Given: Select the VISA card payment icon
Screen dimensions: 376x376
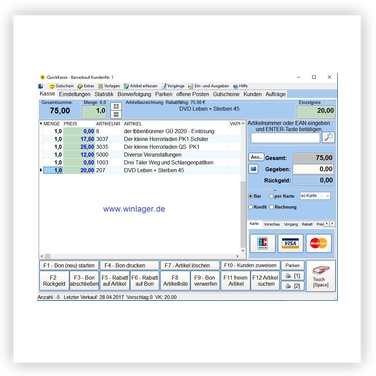Looking at the screenshot, I should click(291, 243).
